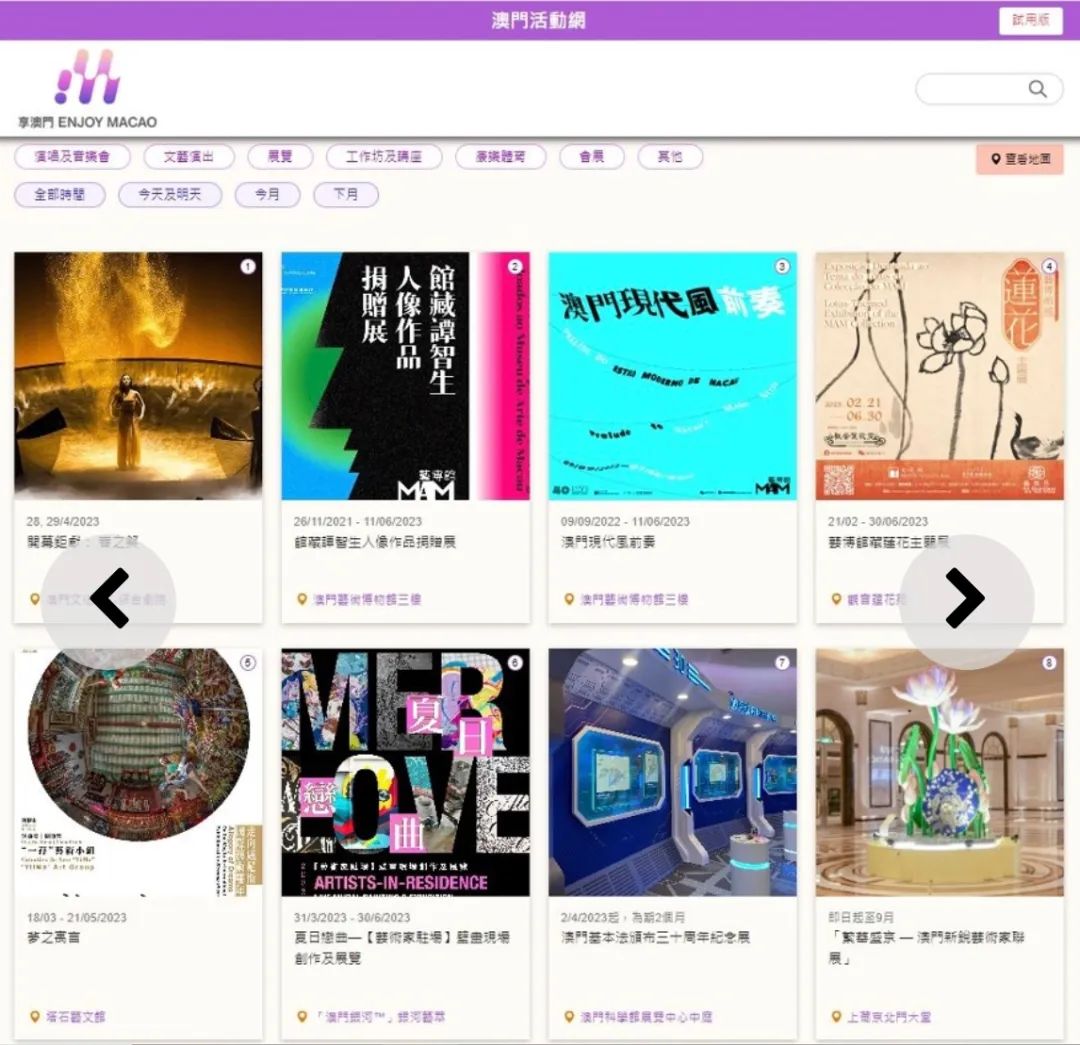Click the location pin next to 上葡京北門大堂
1080x1045 pixels.
(x=836, y=1015)
